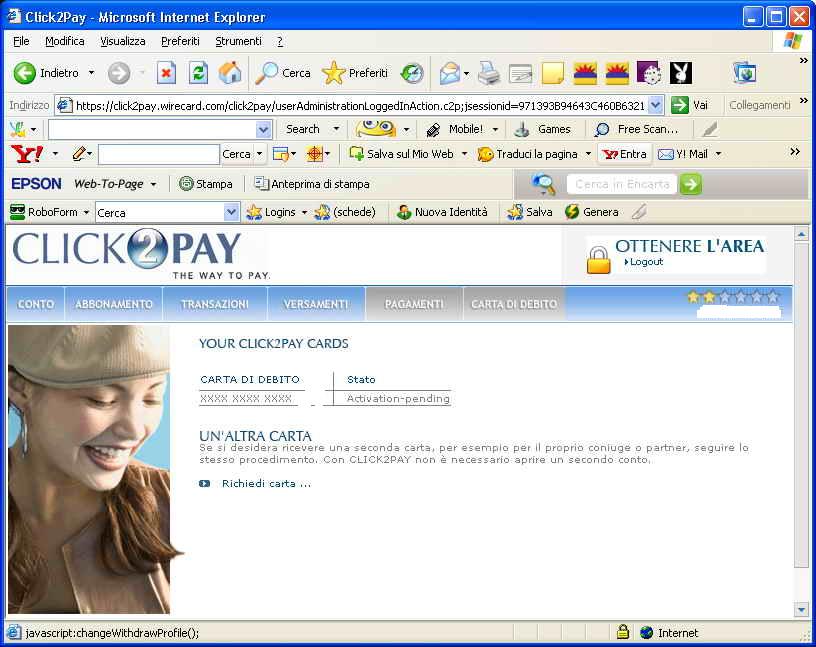Expand Epson Web-To-Page dropdown
This screenshot has height=647, width=816.
tap(154, 184)
